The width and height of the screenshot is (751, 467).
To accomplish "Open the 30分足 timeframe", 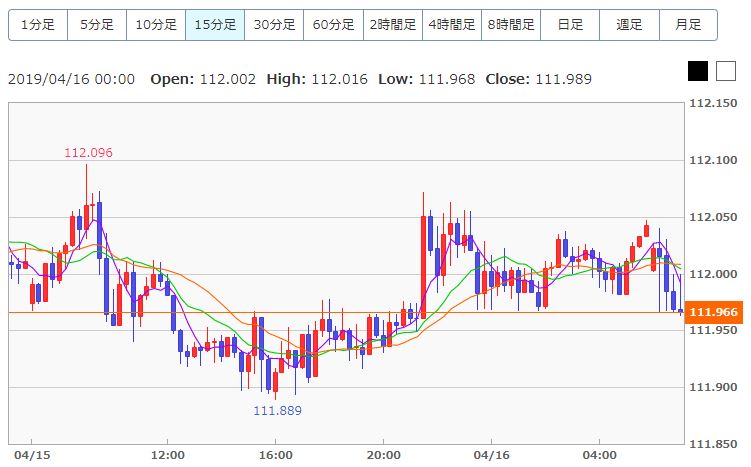I will tap(274, 24).
